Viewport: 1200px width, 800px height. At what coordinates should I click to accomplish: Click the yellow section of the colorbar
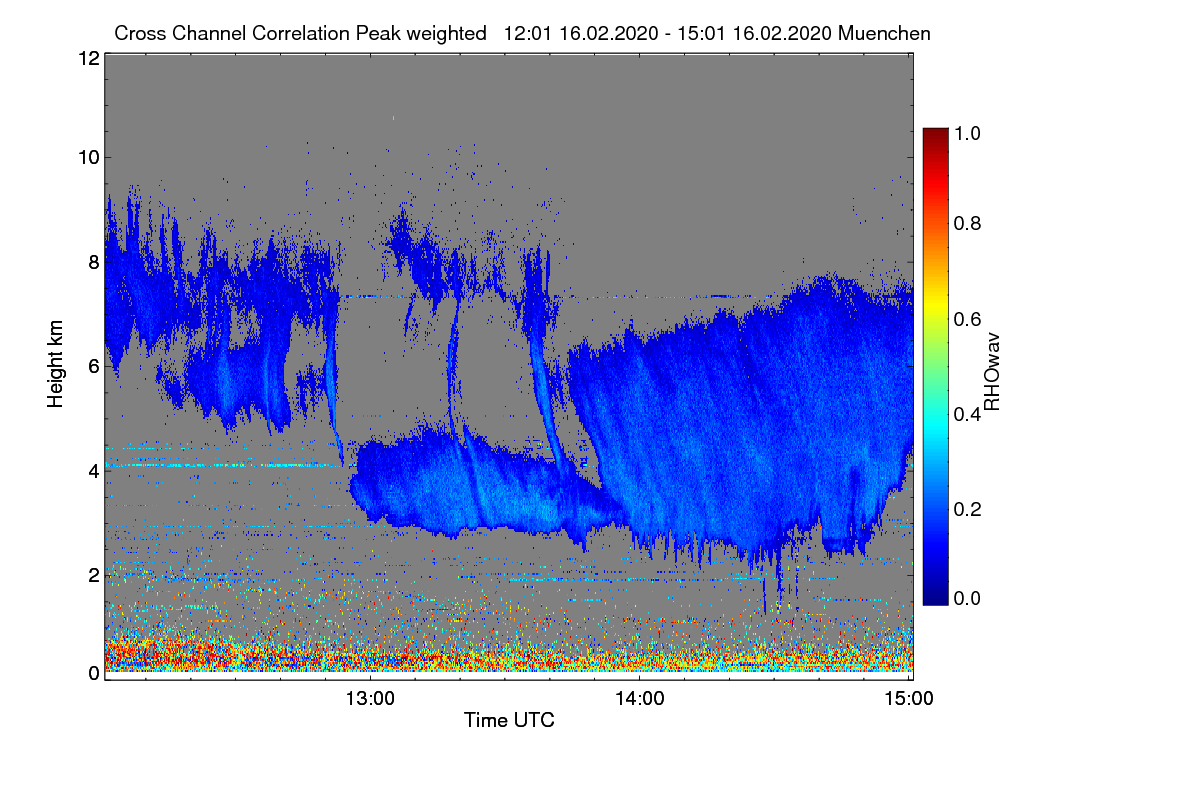(x=934, y=305)
